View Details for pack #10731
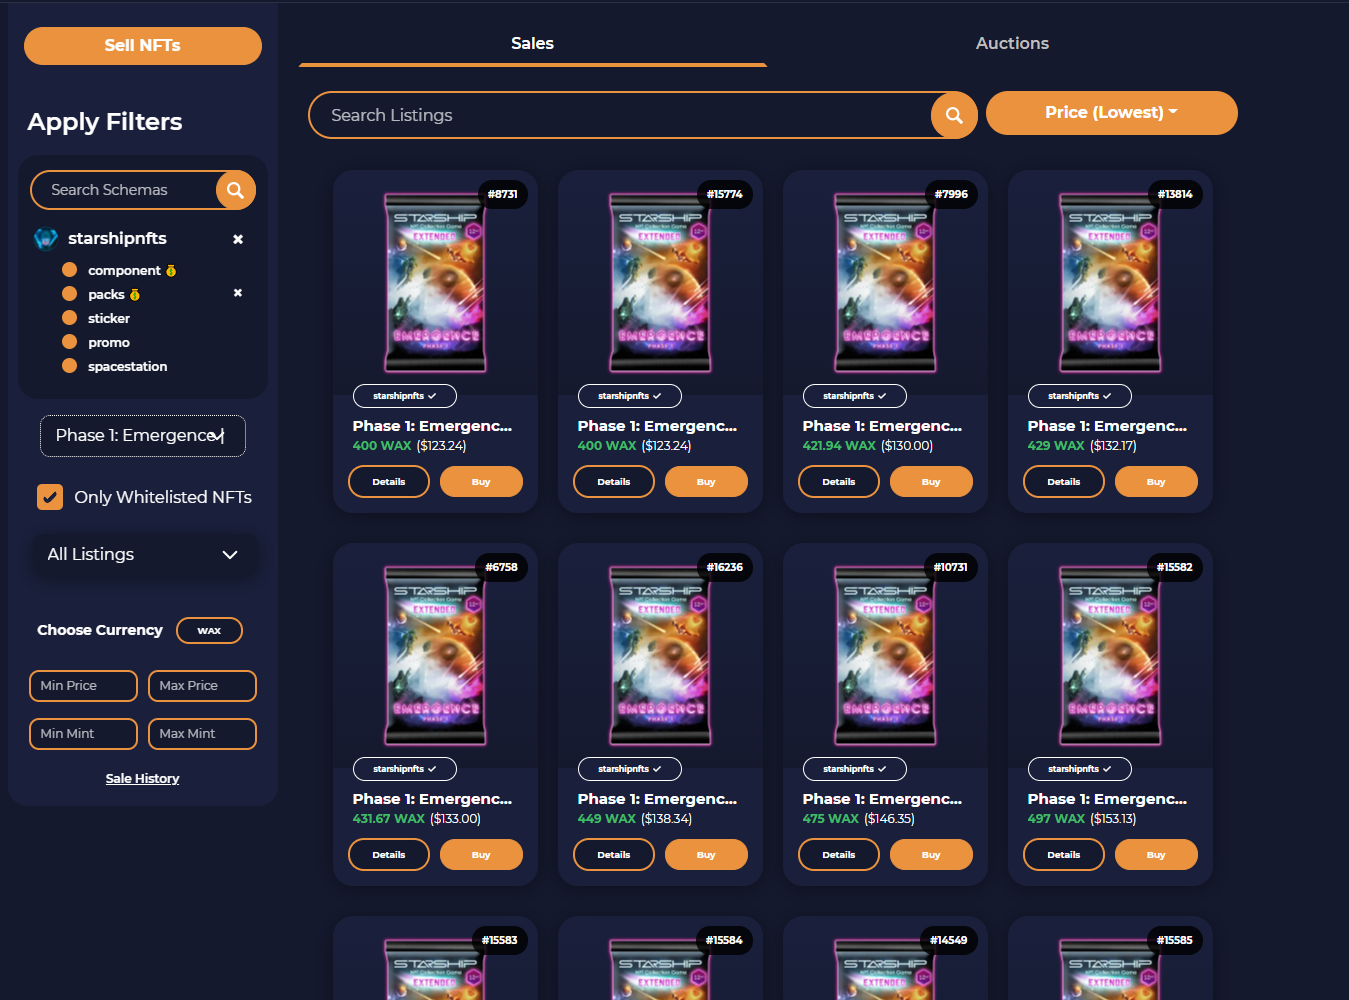The width and height of the screenshot is (1349, 1000). pos(839,855)
